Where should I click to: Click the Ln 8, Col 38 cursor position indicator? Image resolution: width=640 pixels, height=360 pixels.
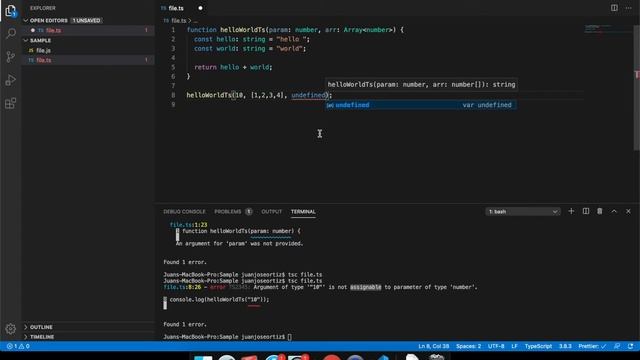tap(433, 346)
